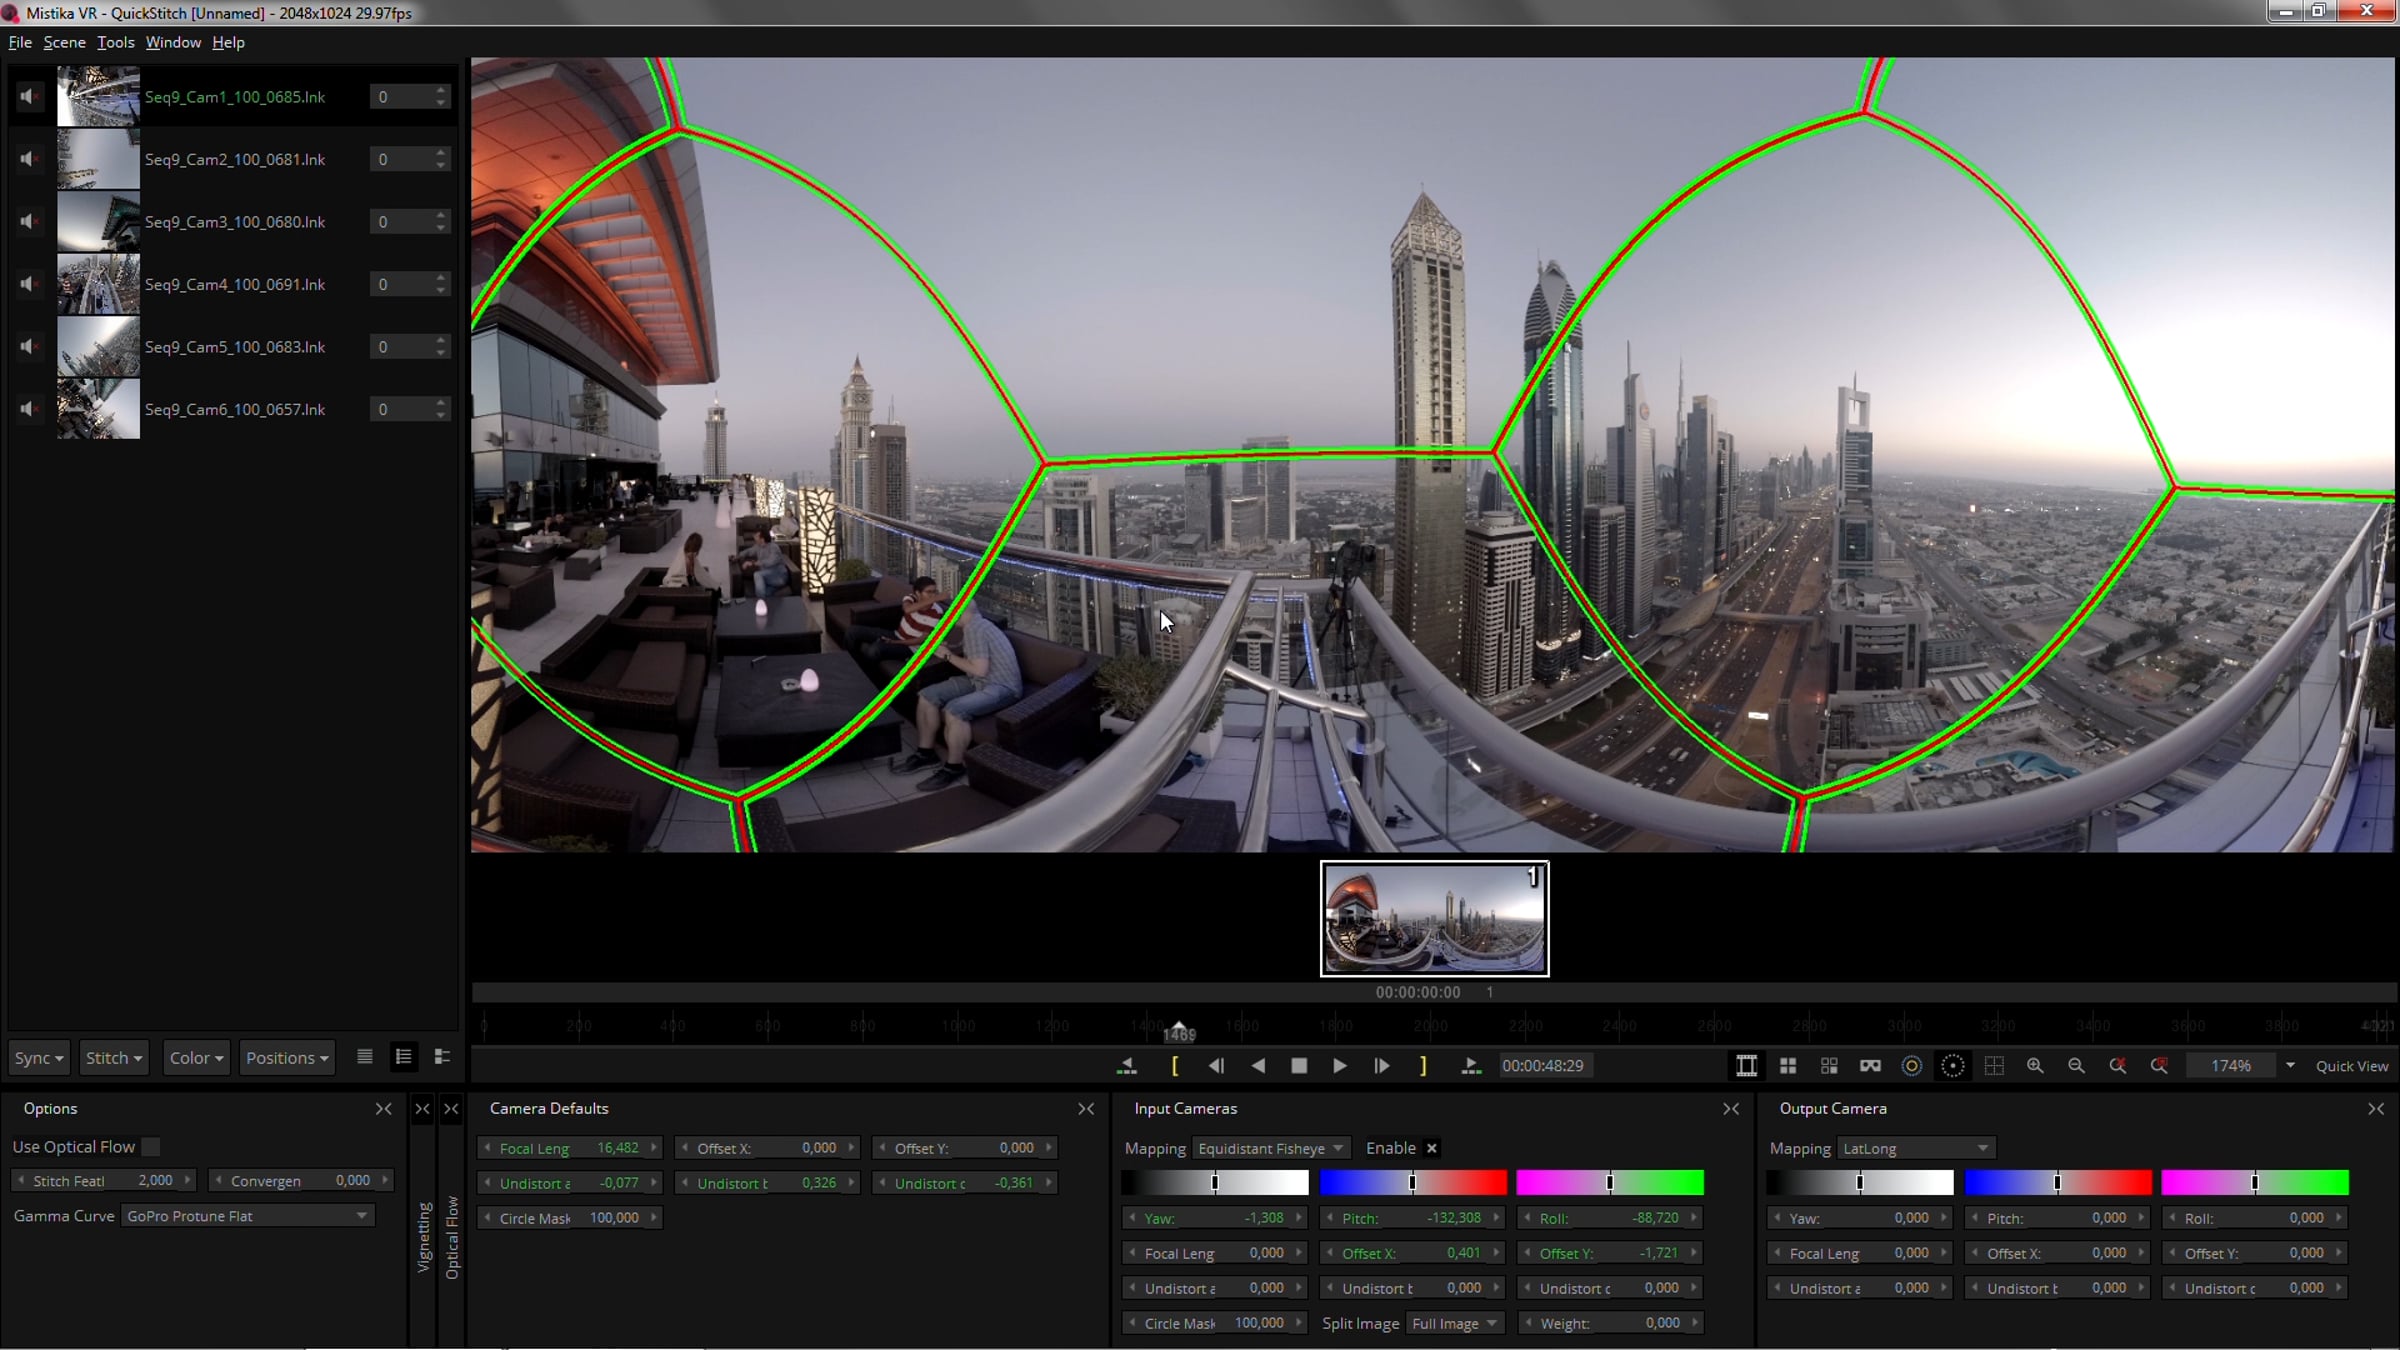Click the play forward button

point(1339,1066)
